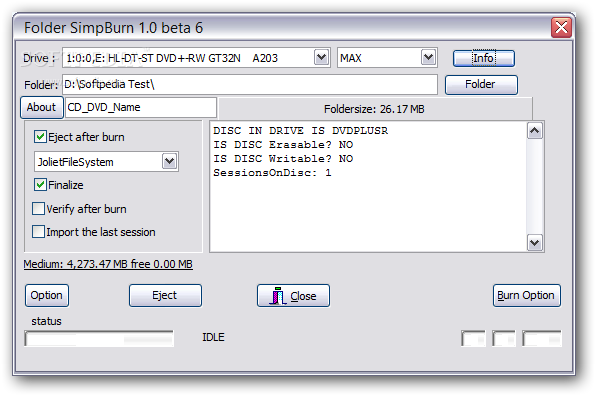
Task: Expand the JolietFileSystem dropdown
Action: click(170, 162)
